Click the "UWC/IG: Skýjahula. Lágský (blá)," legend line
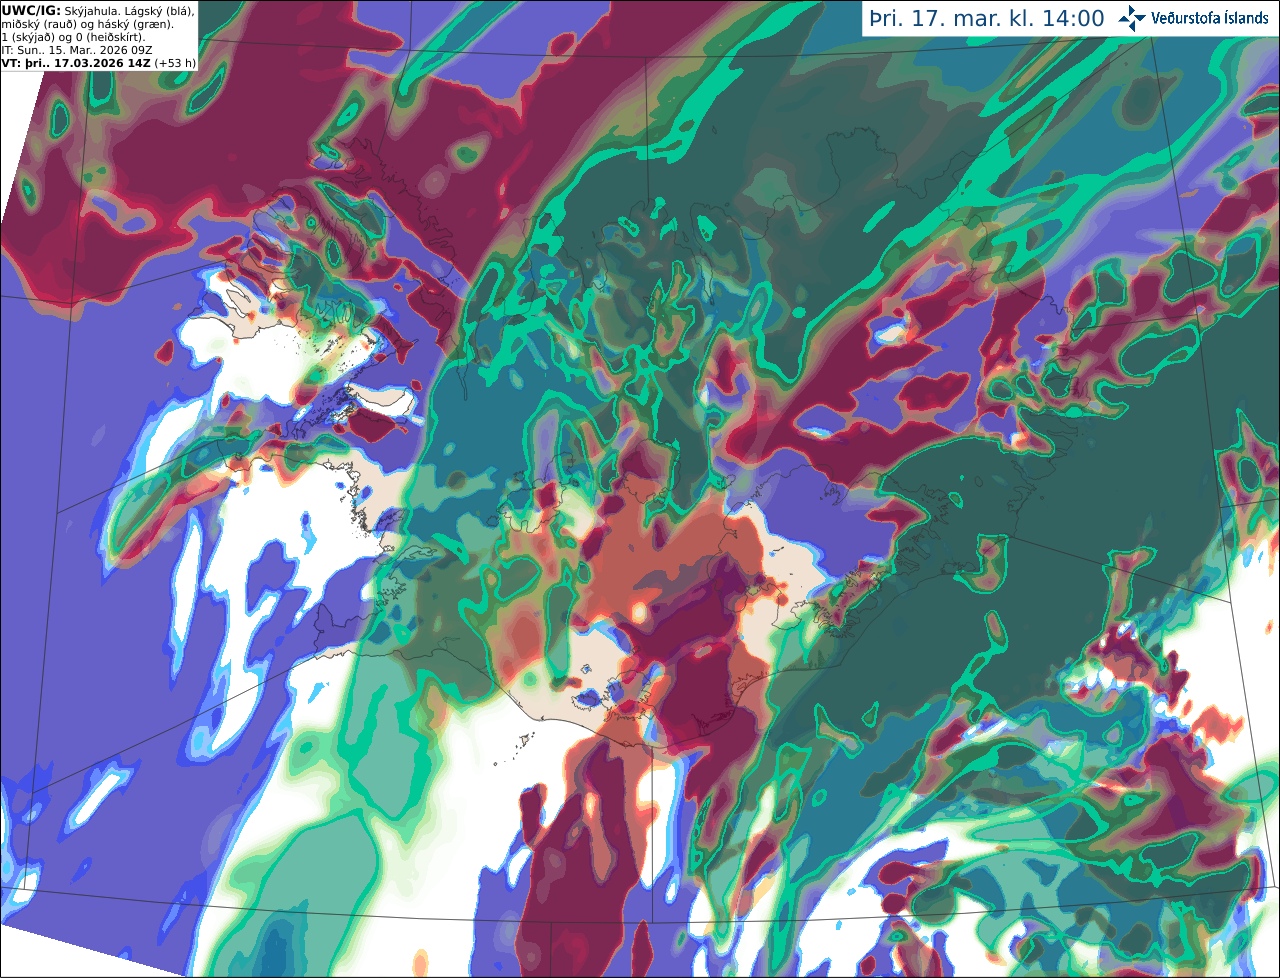The image size is (1280, 978). 98,10
